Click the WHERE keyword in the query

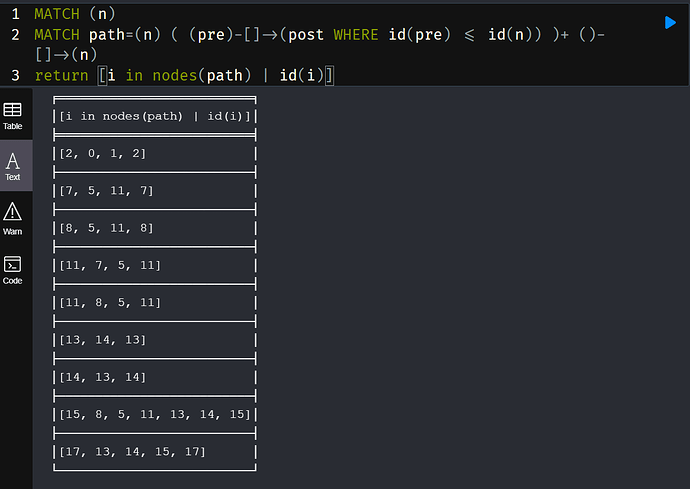coord(356,34)
